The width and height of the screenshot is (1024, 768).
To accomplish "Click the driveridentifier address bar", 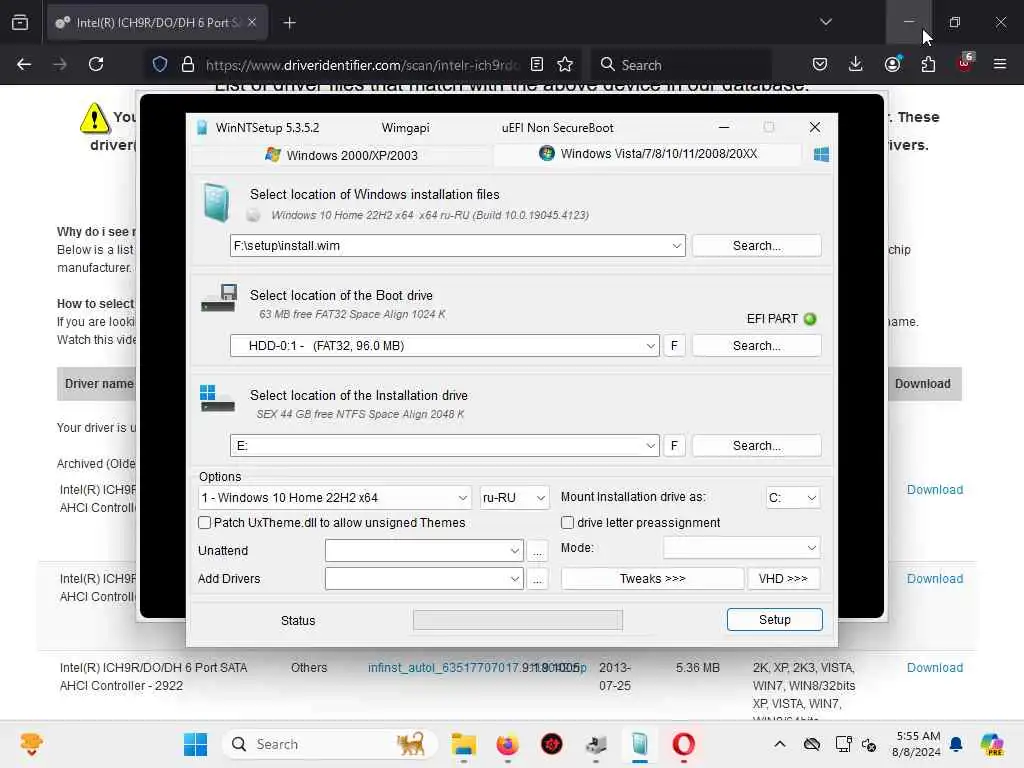I will pos(362,65).
